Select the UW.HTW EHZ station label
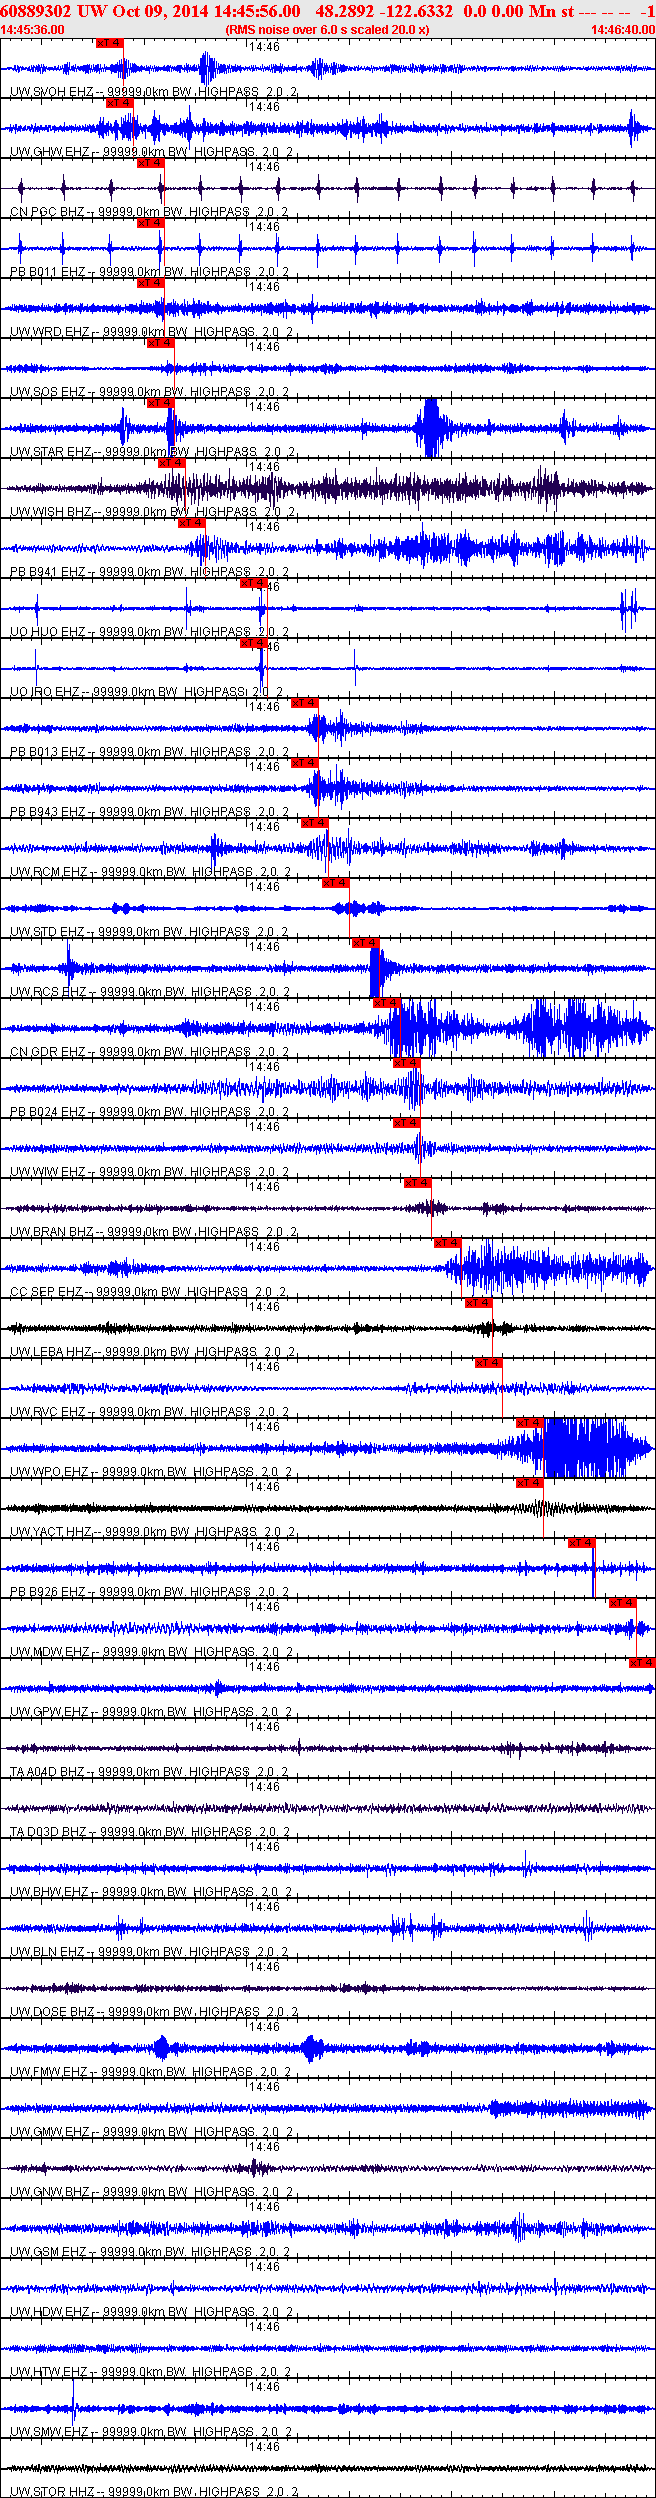The width and height of the screenshot is (656, 2498). click(x=50, y=2372)
